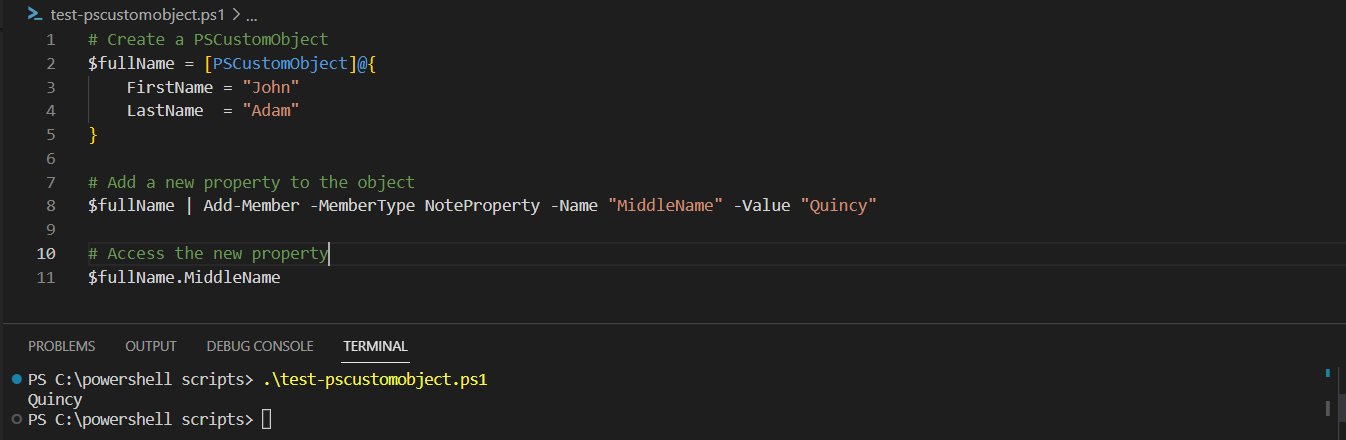
Task: Click the blue command-success marker in terminal
Action: point(16,380)
